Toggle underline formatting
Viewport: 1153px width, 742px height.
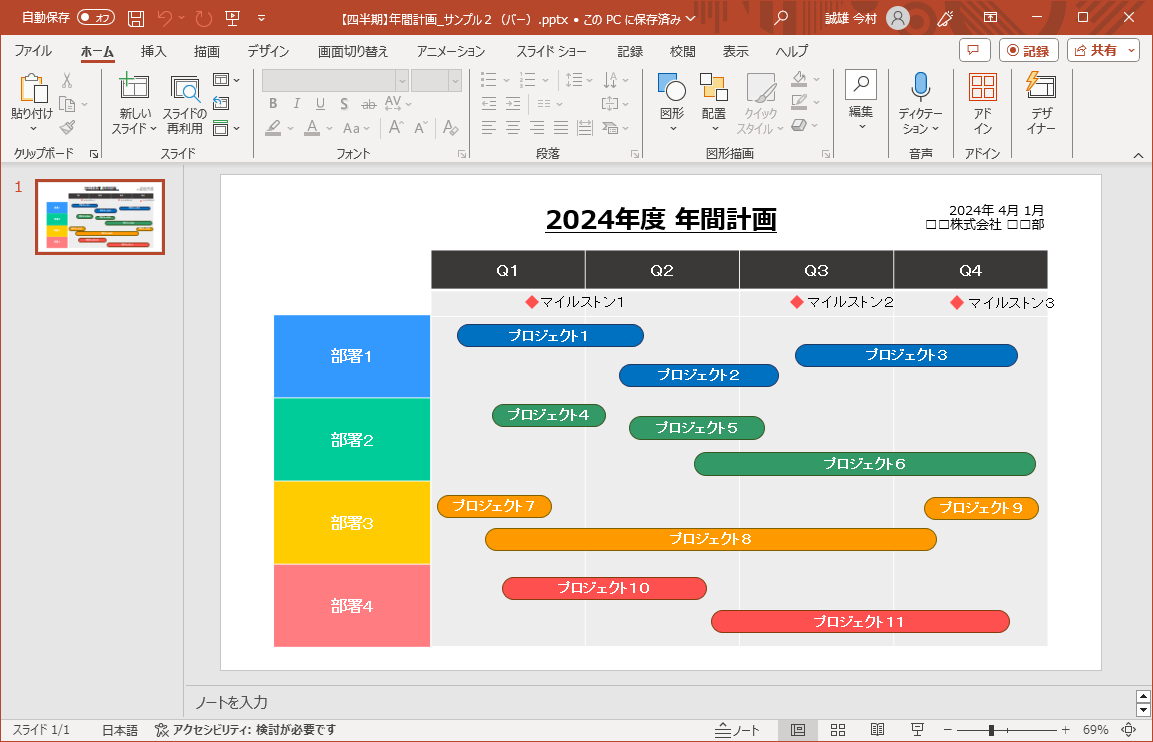coord(320,103)
